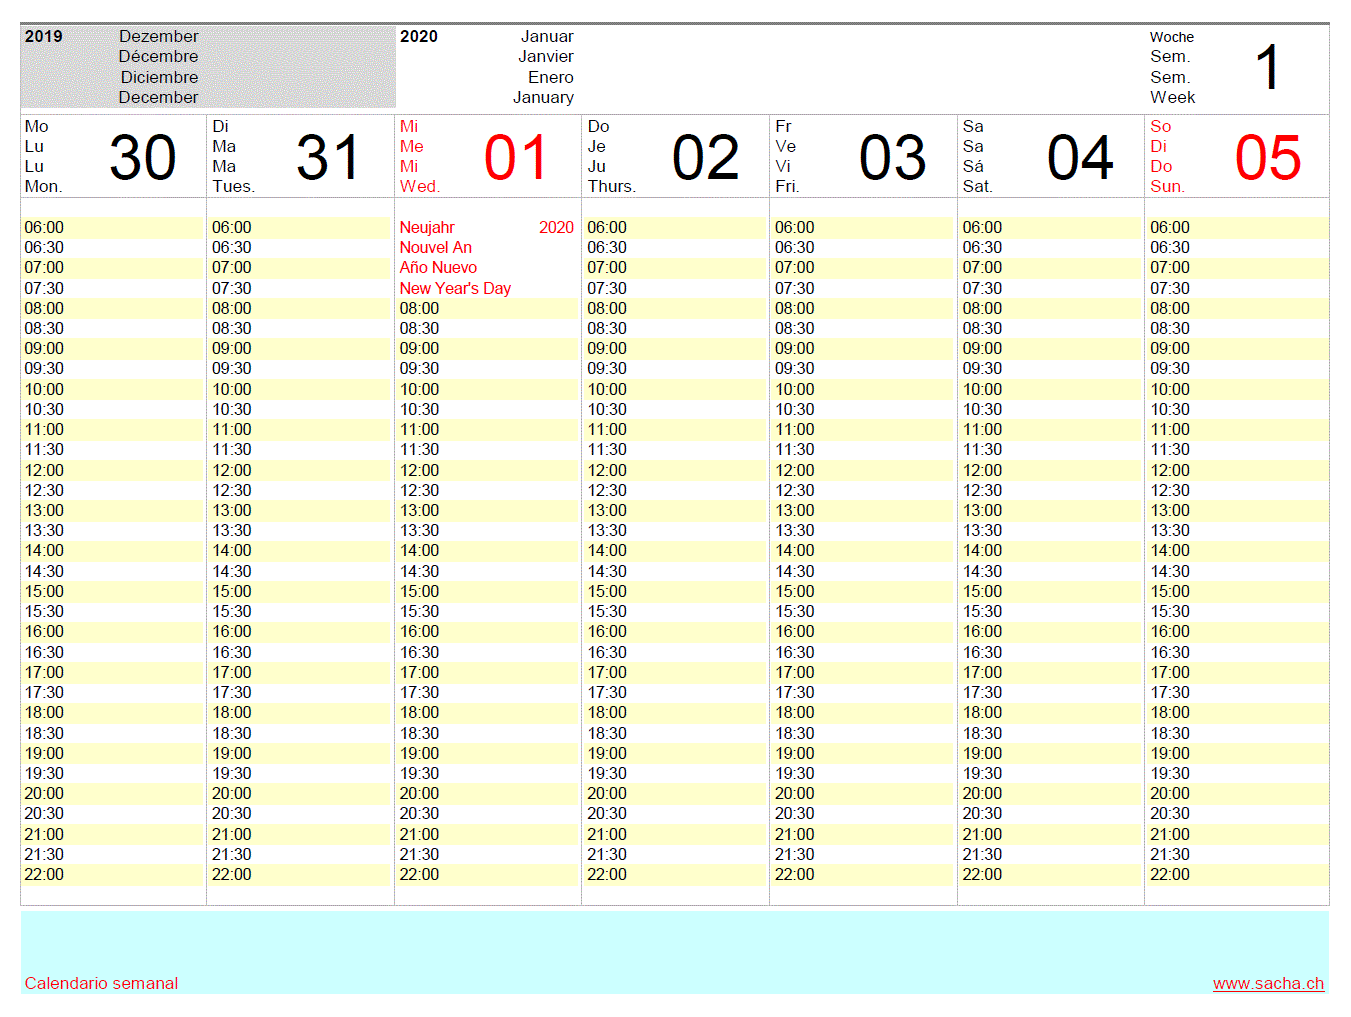Click the 'January' month name

pos(543,98)
